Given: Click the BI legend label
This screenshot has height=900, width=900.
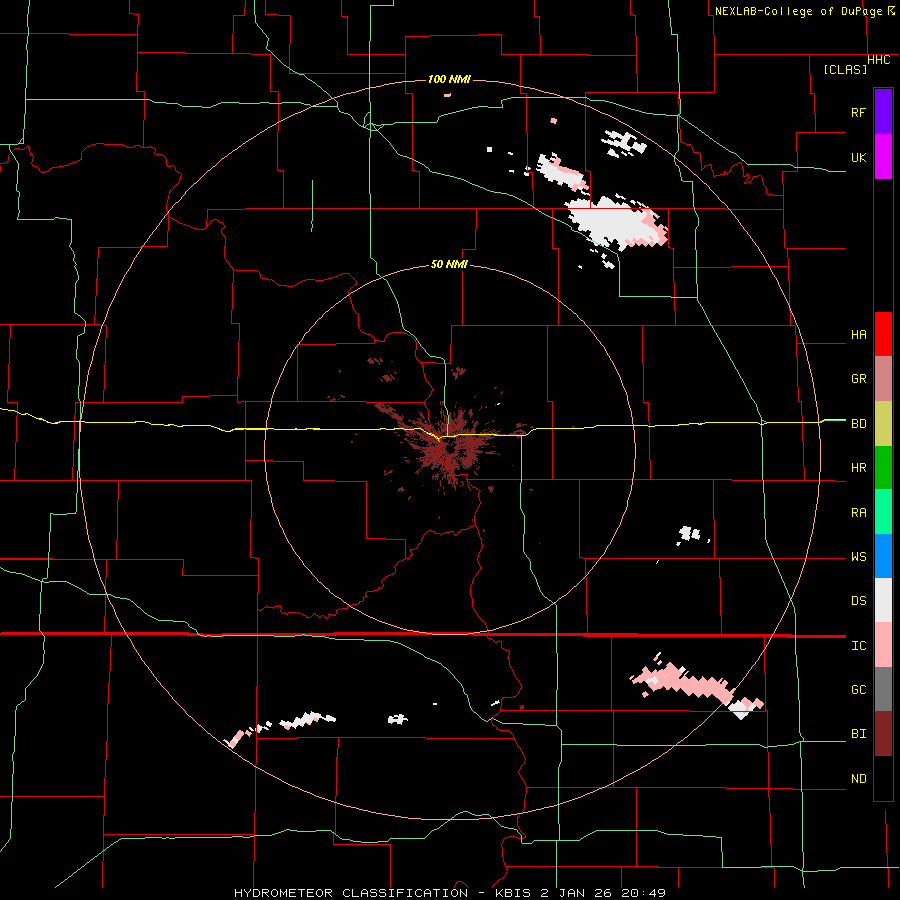Looking at the screenshot, I should tap(858, 734).
